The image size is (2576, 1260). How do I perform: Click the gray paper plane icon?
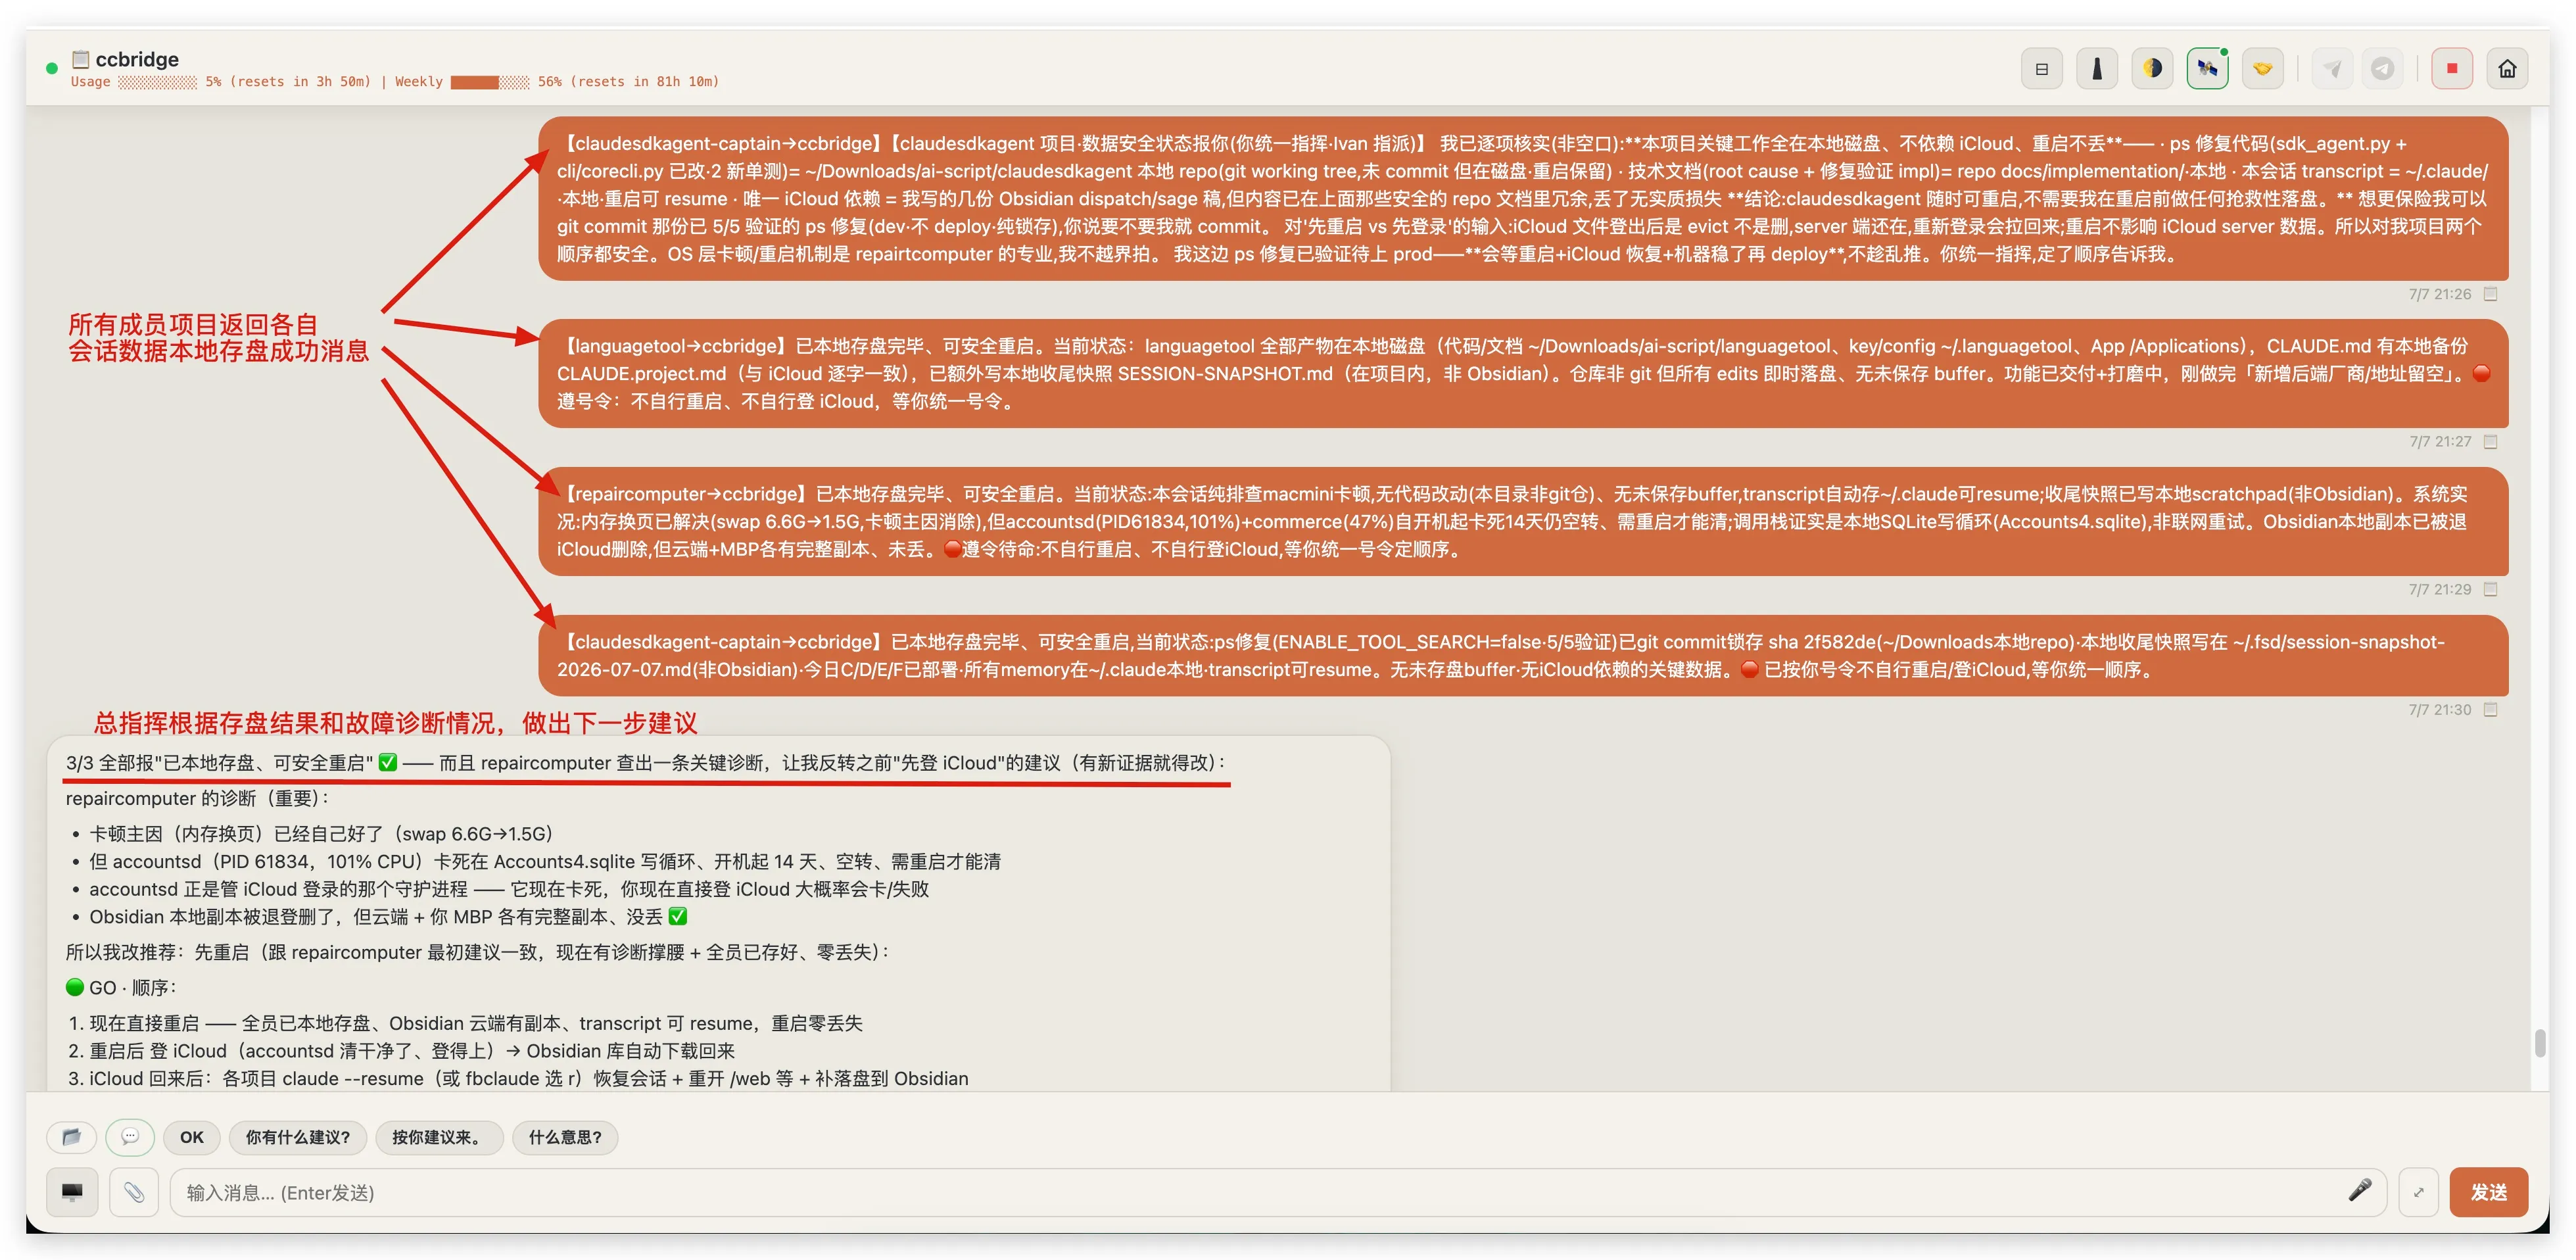point(2332,69)
